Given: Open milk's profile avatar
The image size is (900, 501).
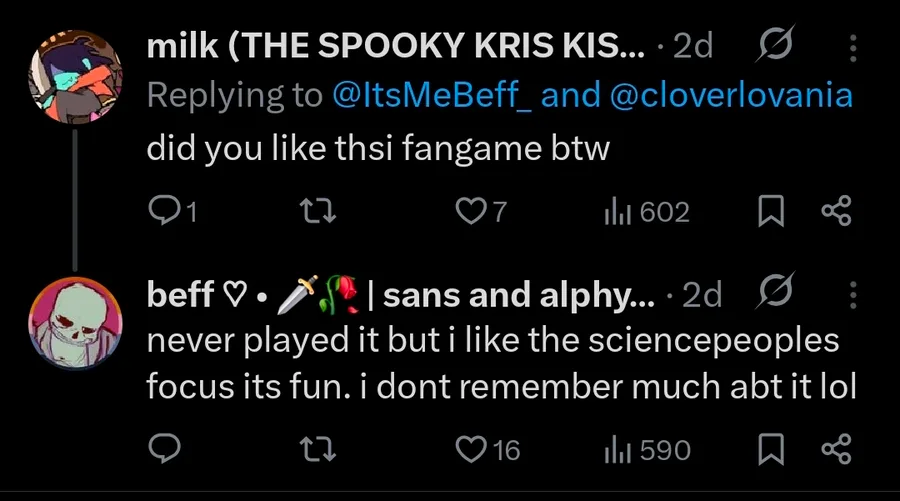Looking at the screenshot, I should (75, 76).
